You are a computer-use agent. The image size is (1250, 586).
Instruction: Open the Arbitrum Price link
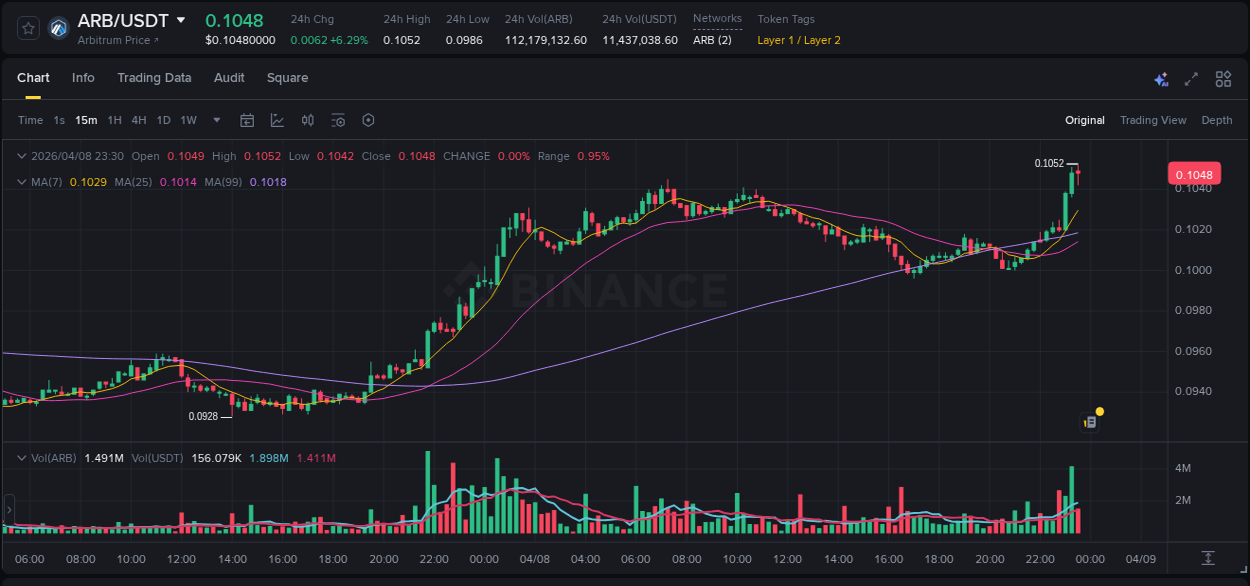[115, 41]
